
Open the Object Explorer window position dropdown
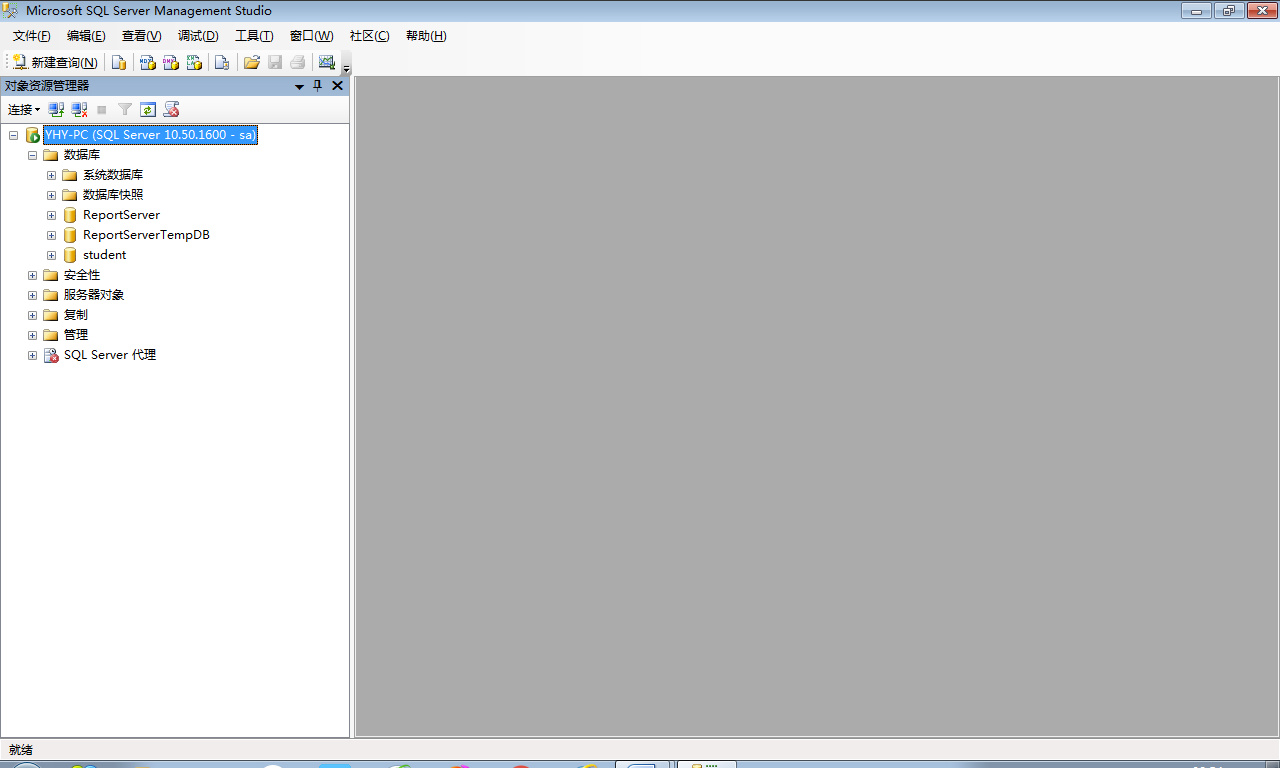[x=299, y=86]
